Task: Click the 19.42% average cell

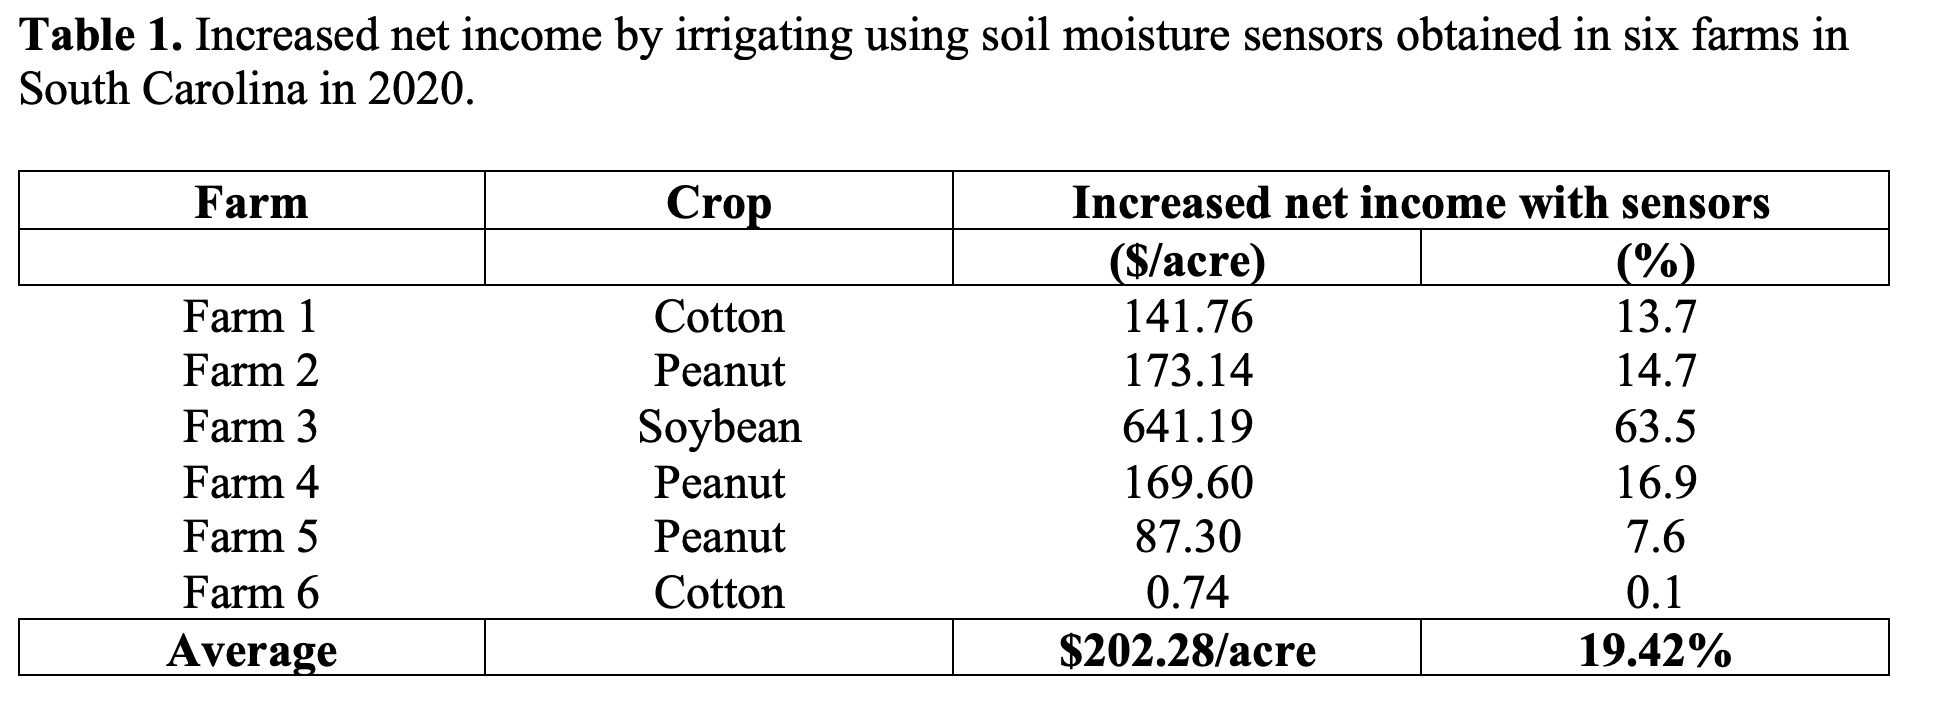Action: [1655, 651]
